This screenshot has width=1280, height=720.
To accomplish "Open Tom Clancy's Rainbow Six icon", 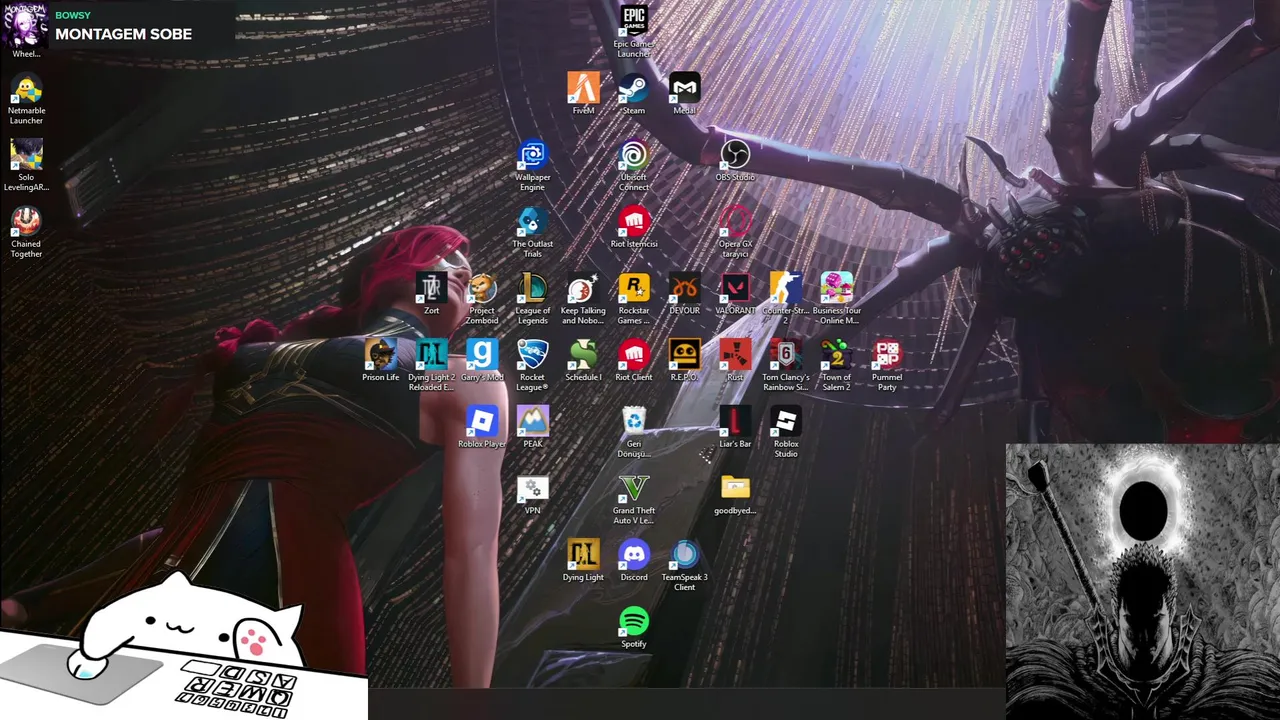I will [x=786, y=355].
